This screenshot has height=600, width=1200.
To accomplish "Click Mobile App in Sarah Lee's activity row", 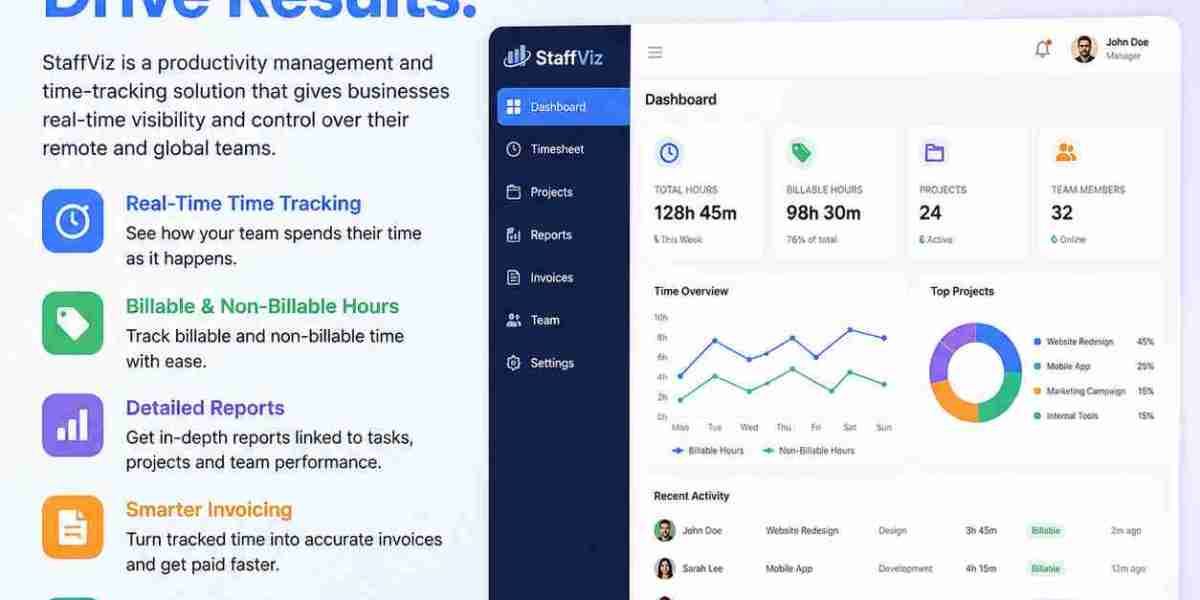I will [789, 569].
